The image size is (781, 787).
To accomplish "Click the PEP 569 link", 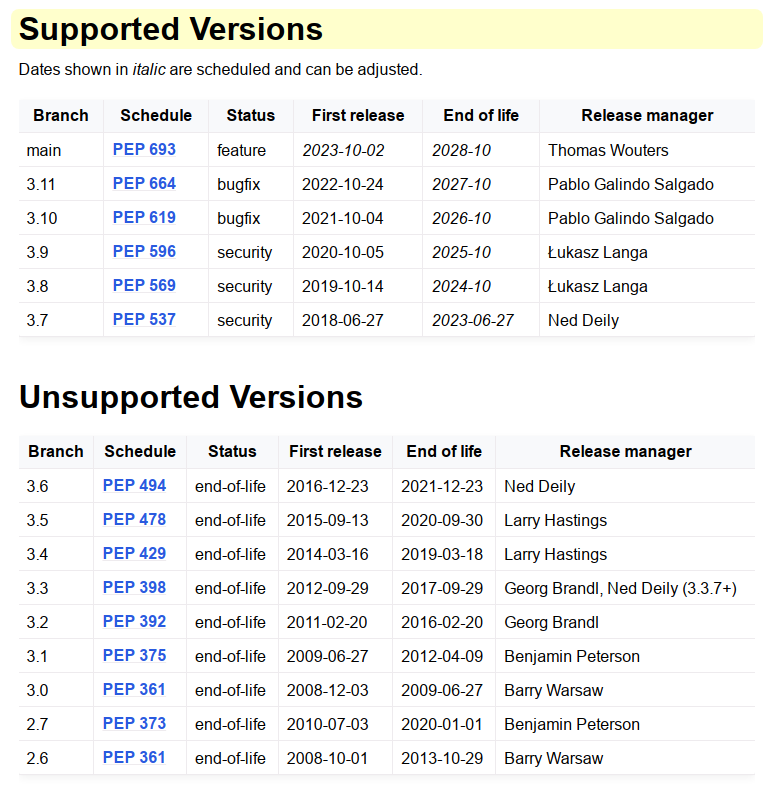I will 144,286.
